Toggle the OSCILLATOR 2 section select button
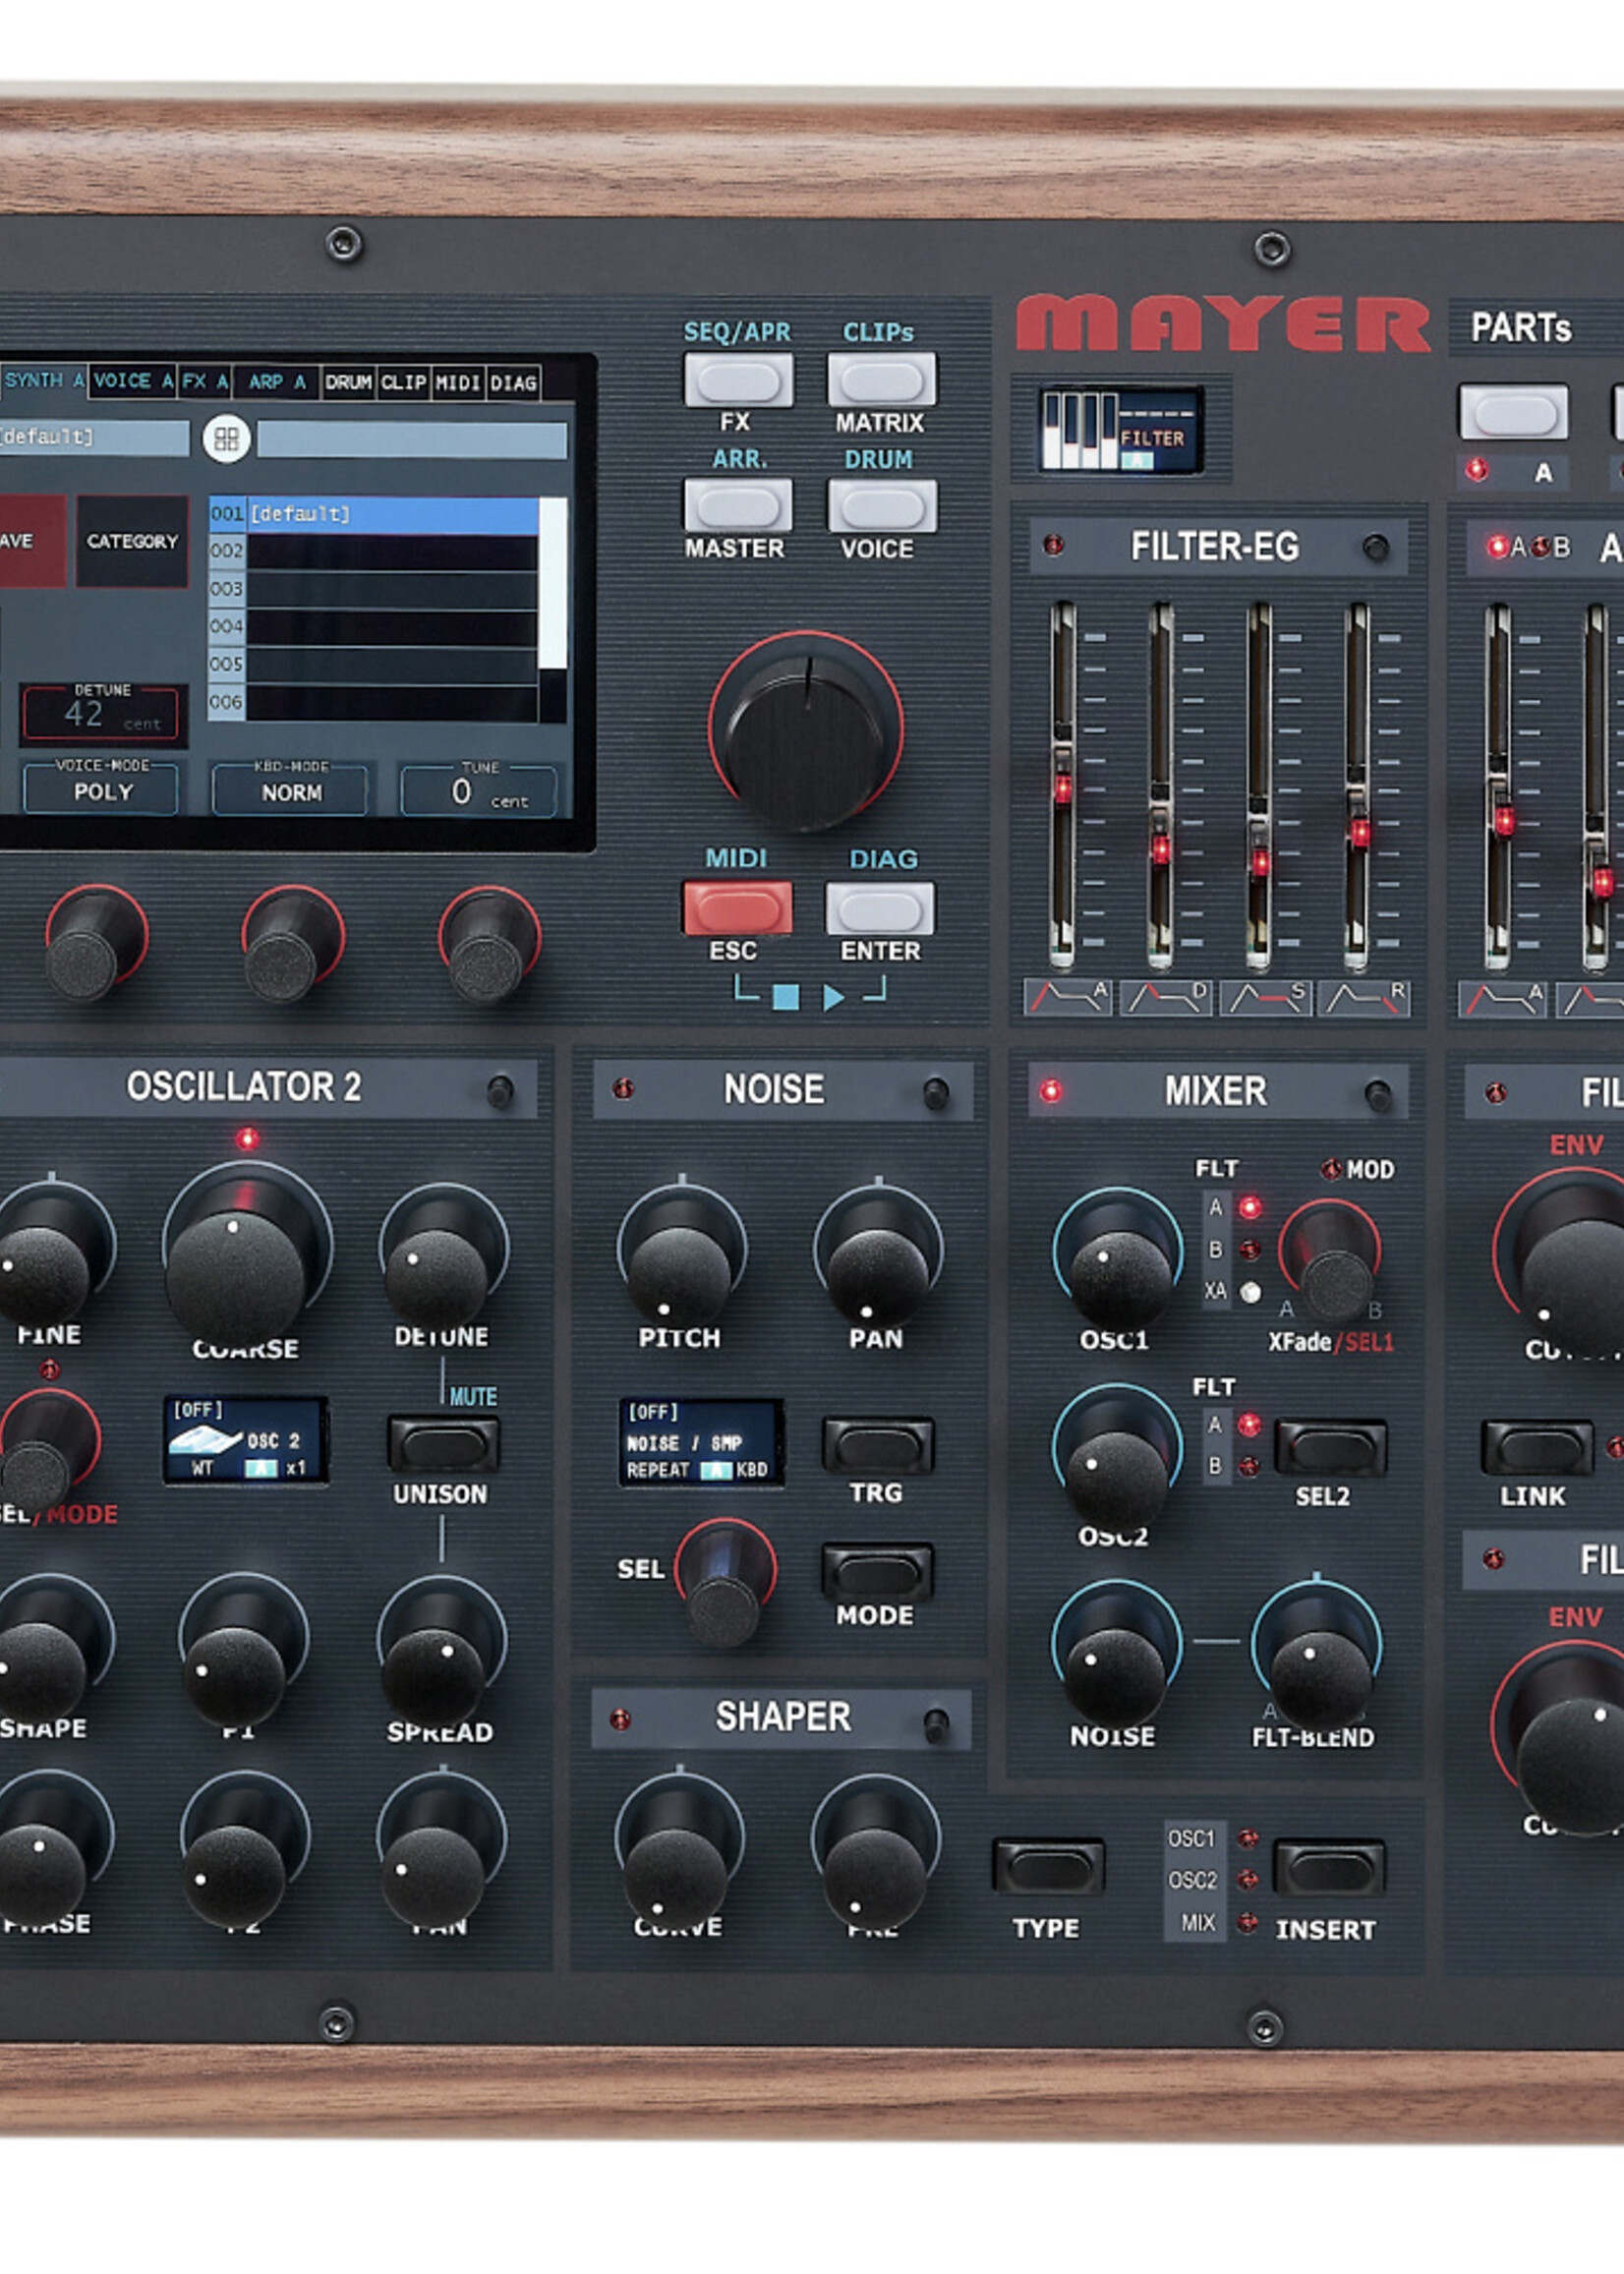Screen dimensions: 1624x2274 pos(500,1091)
